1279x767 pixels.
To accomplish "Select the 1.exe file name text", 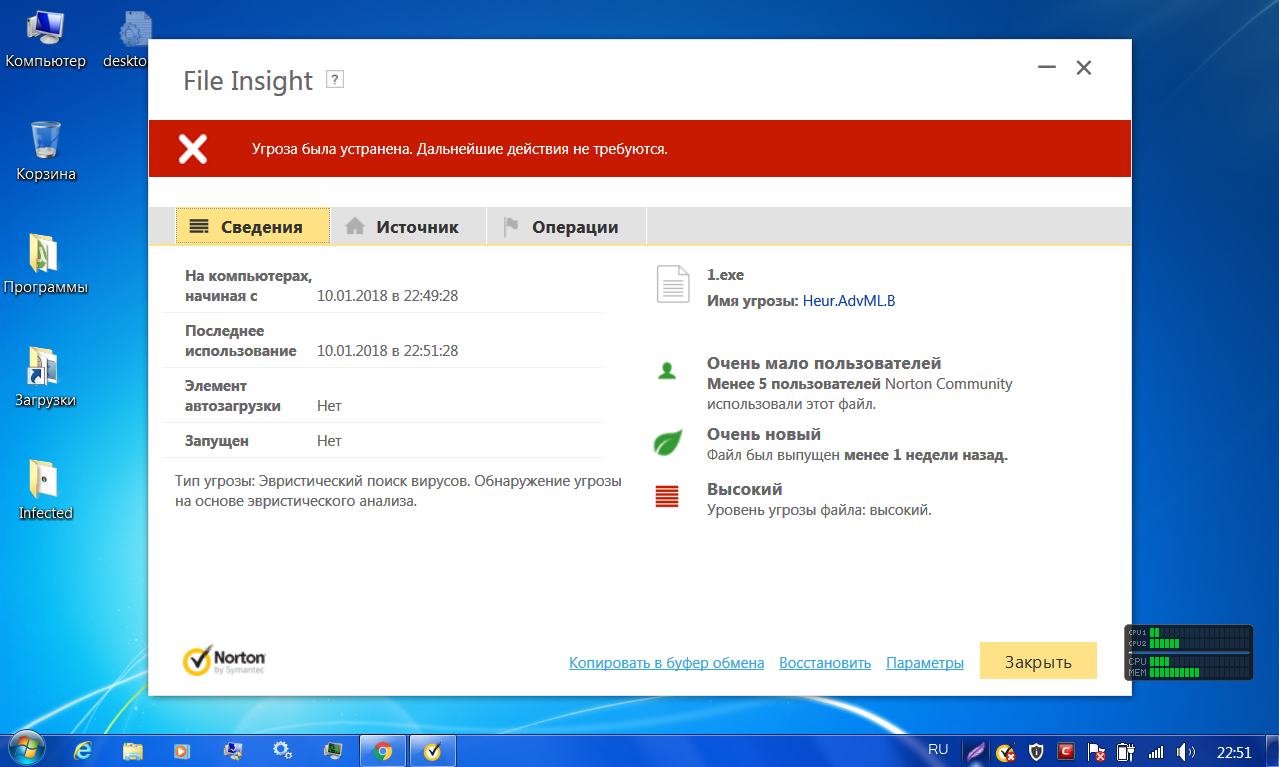I will (725, 275).
